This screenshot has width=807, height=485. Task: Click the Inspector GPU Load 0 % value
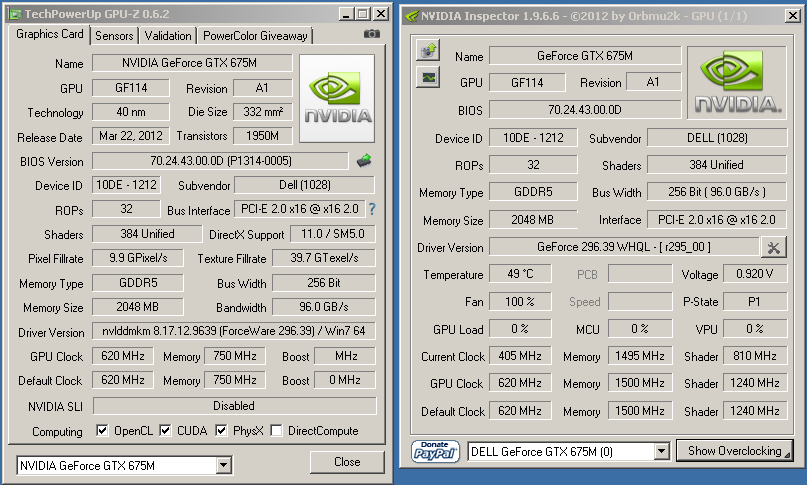point(520,328)
